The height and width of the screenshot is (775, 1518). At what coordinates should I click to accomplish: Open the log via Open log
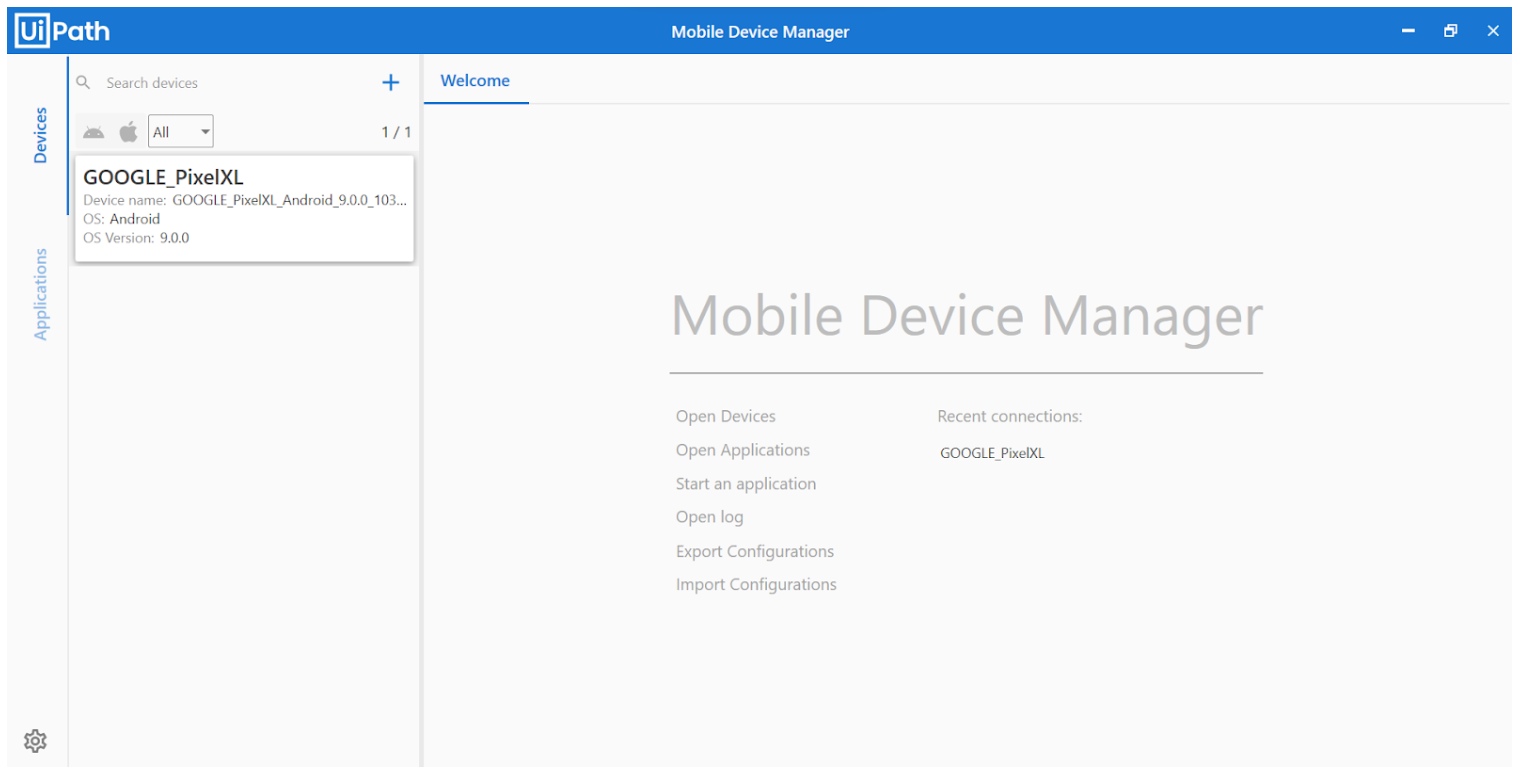click(709, 517)
